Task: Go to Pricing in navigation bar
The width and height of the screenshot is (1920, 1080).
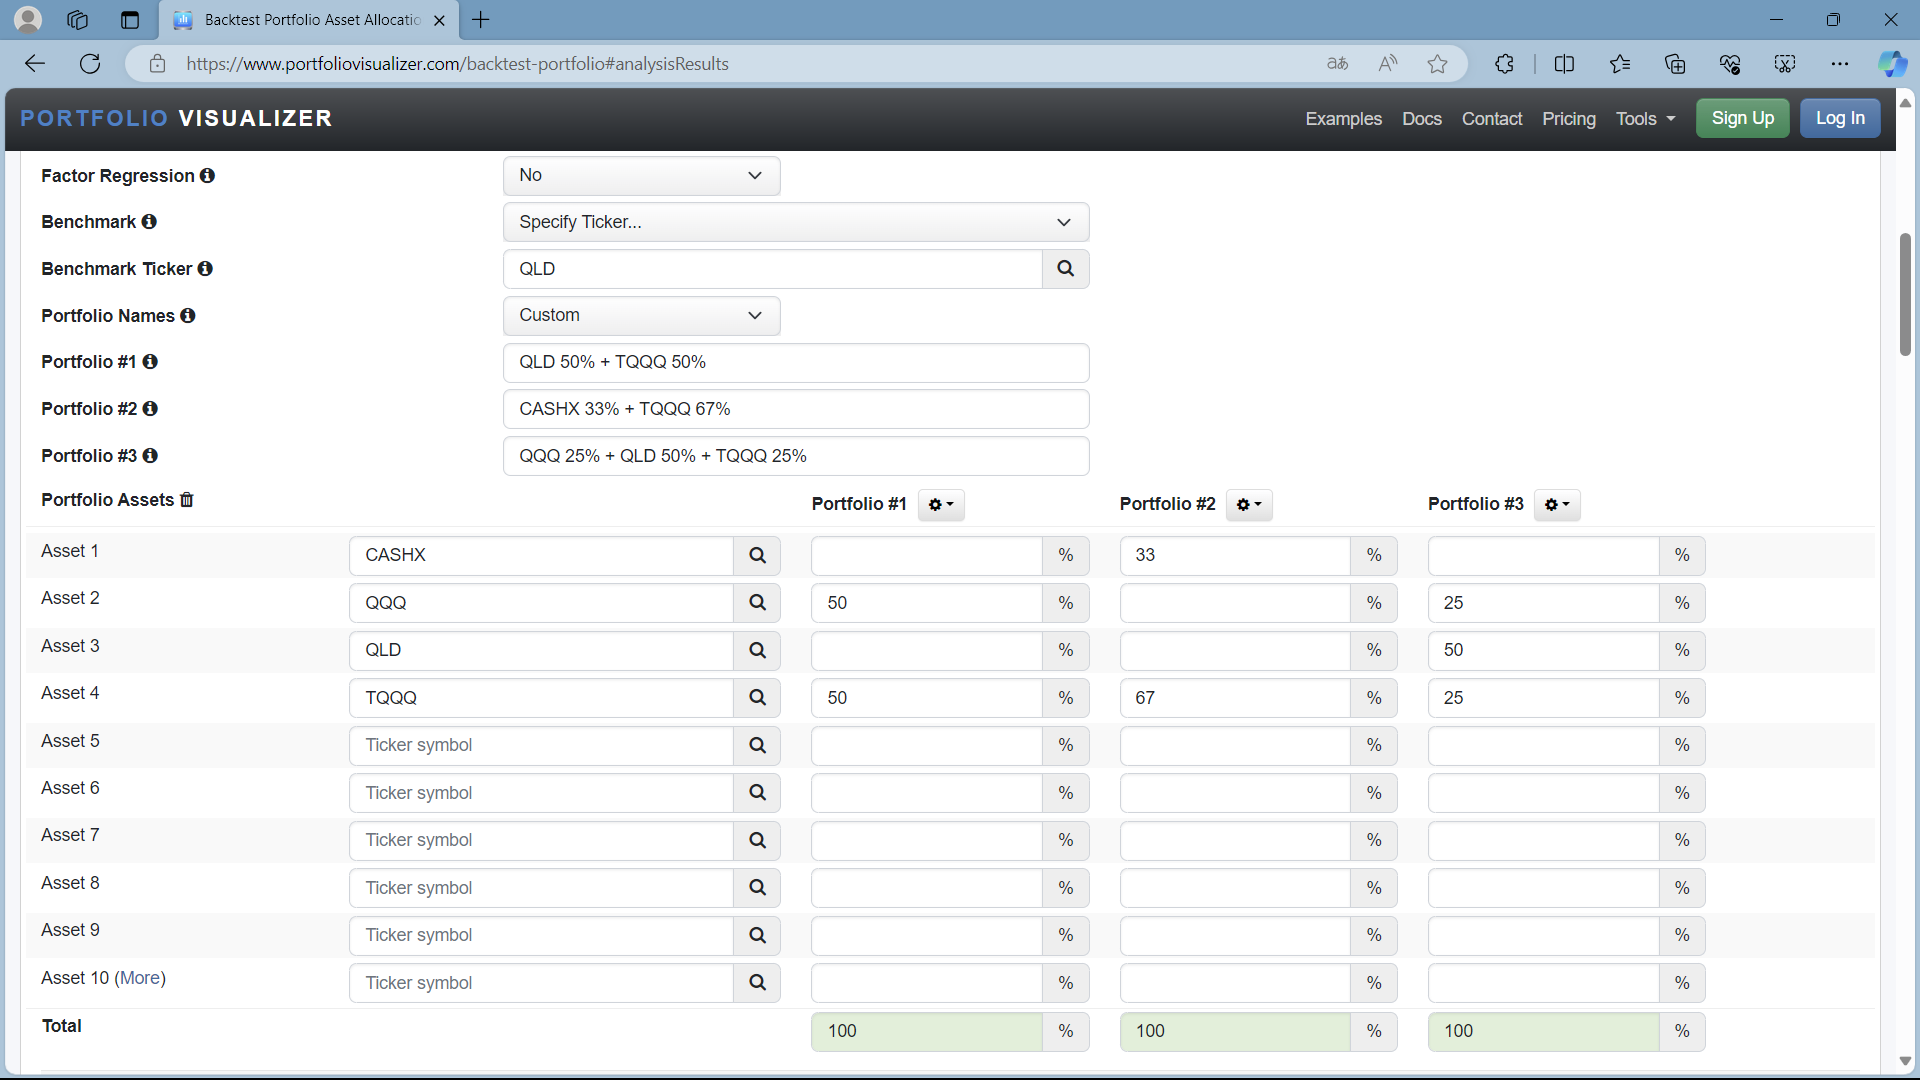Action: [x=1568, y=119]
